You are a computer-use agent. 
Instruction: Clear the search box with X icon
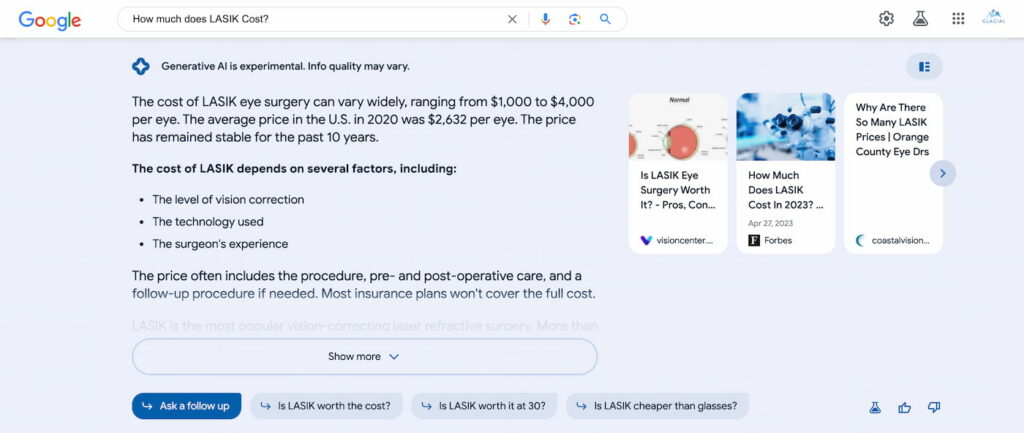click(512, 20)
